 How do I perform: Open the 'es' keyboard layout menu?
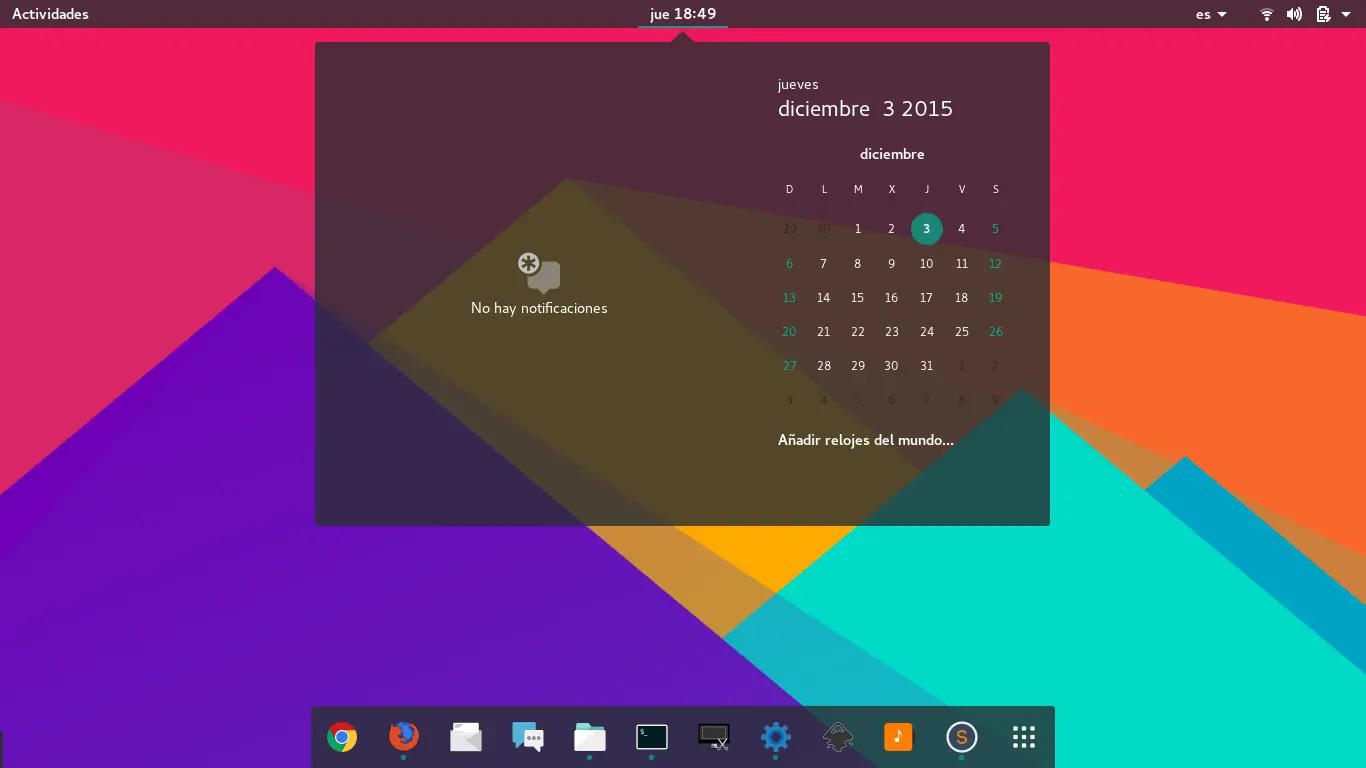point(1211,14)
